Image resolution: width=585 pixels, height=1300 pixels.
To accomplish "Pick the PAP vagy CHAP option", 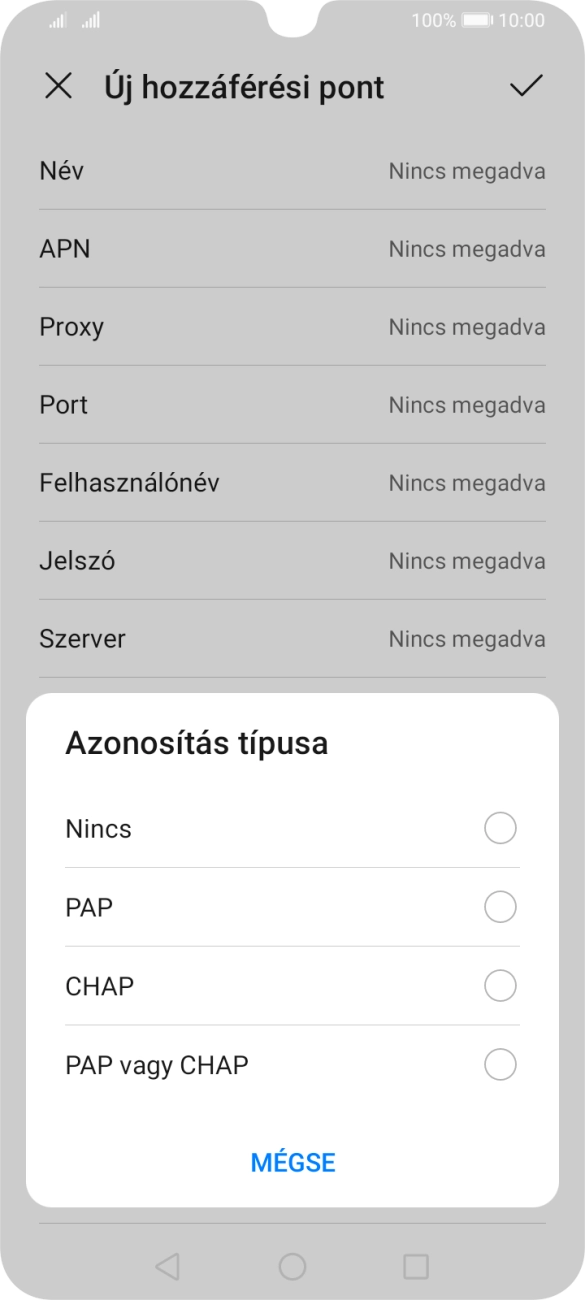I will tap(292, 1064).
